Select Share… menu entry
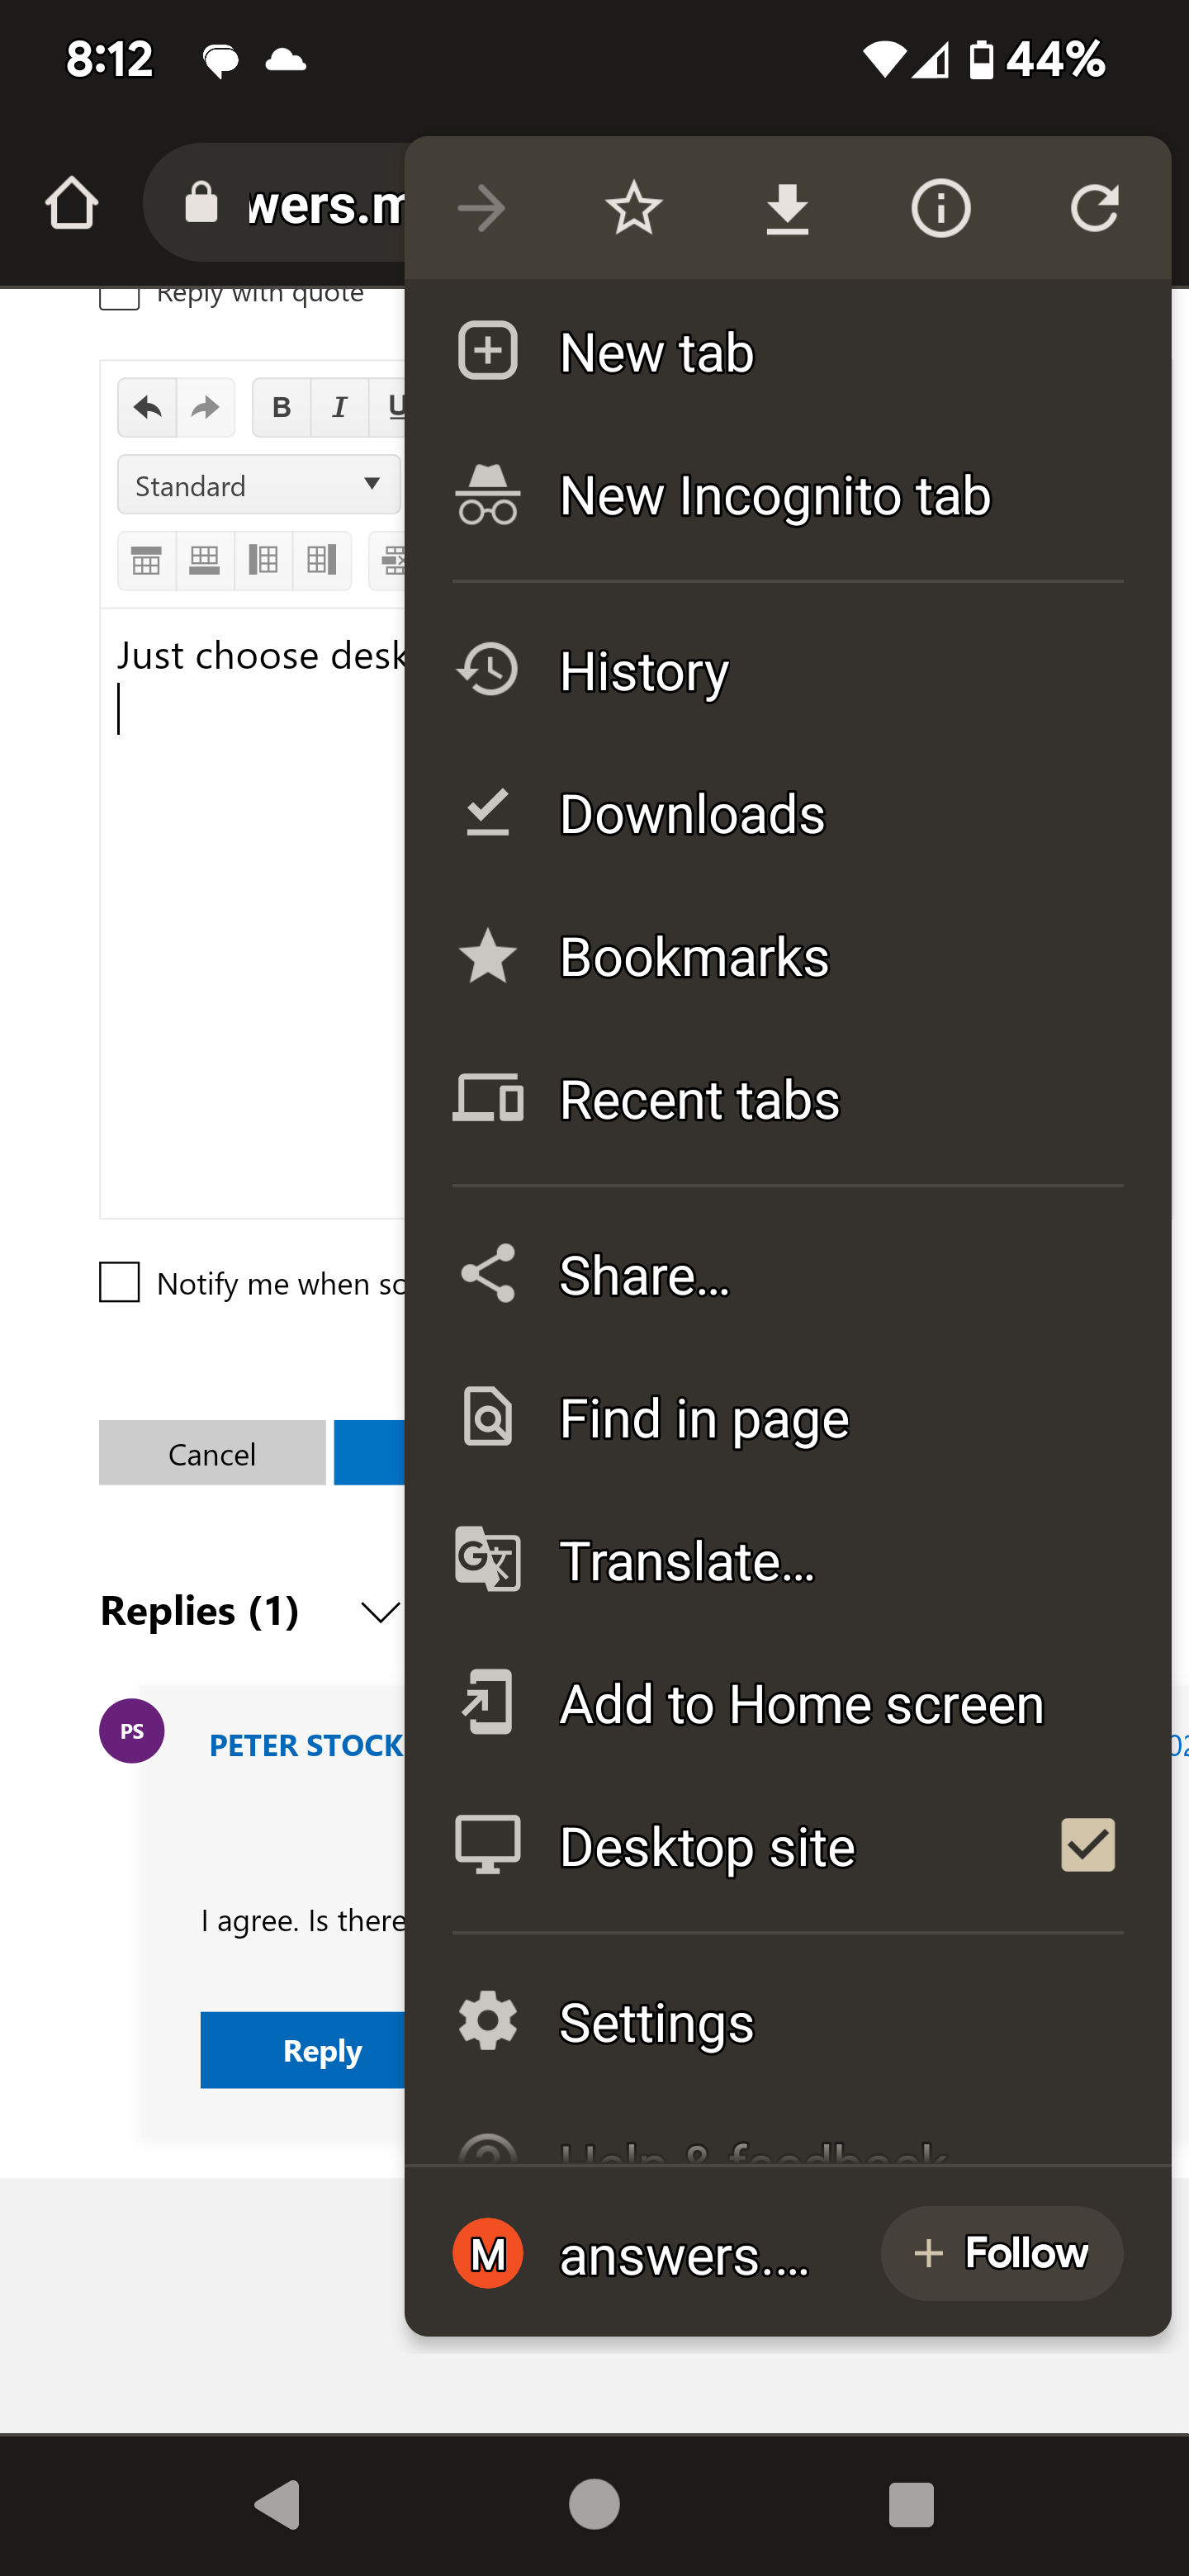The width and height of the screenshot is (1189, 2576). tap(788, 1275)
